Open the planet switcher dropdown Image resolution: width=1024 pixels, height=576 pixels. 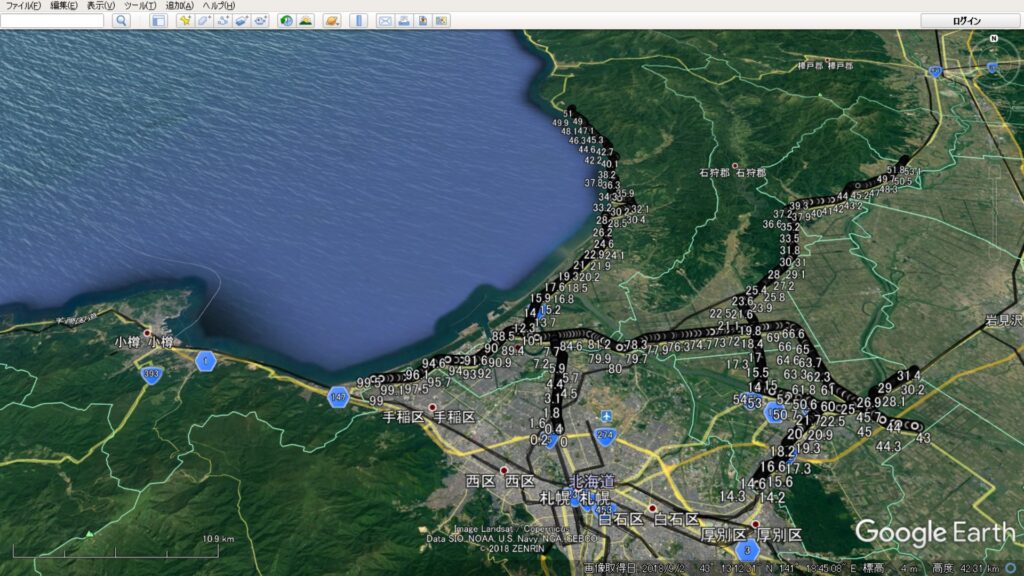pyautogui.click(x=332, y=21)
